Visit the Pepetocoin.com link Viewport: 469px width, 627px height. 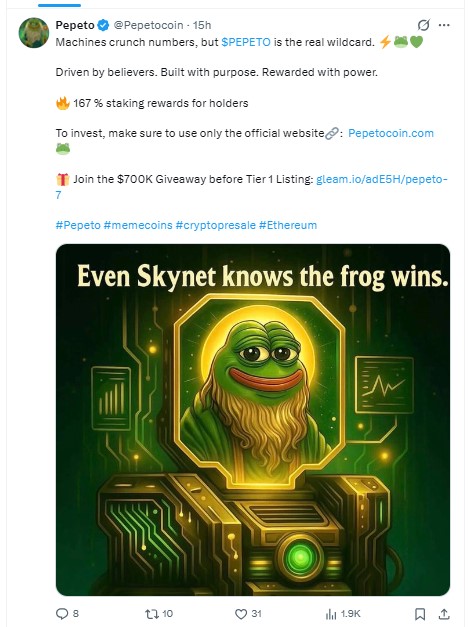click(391, 133)
